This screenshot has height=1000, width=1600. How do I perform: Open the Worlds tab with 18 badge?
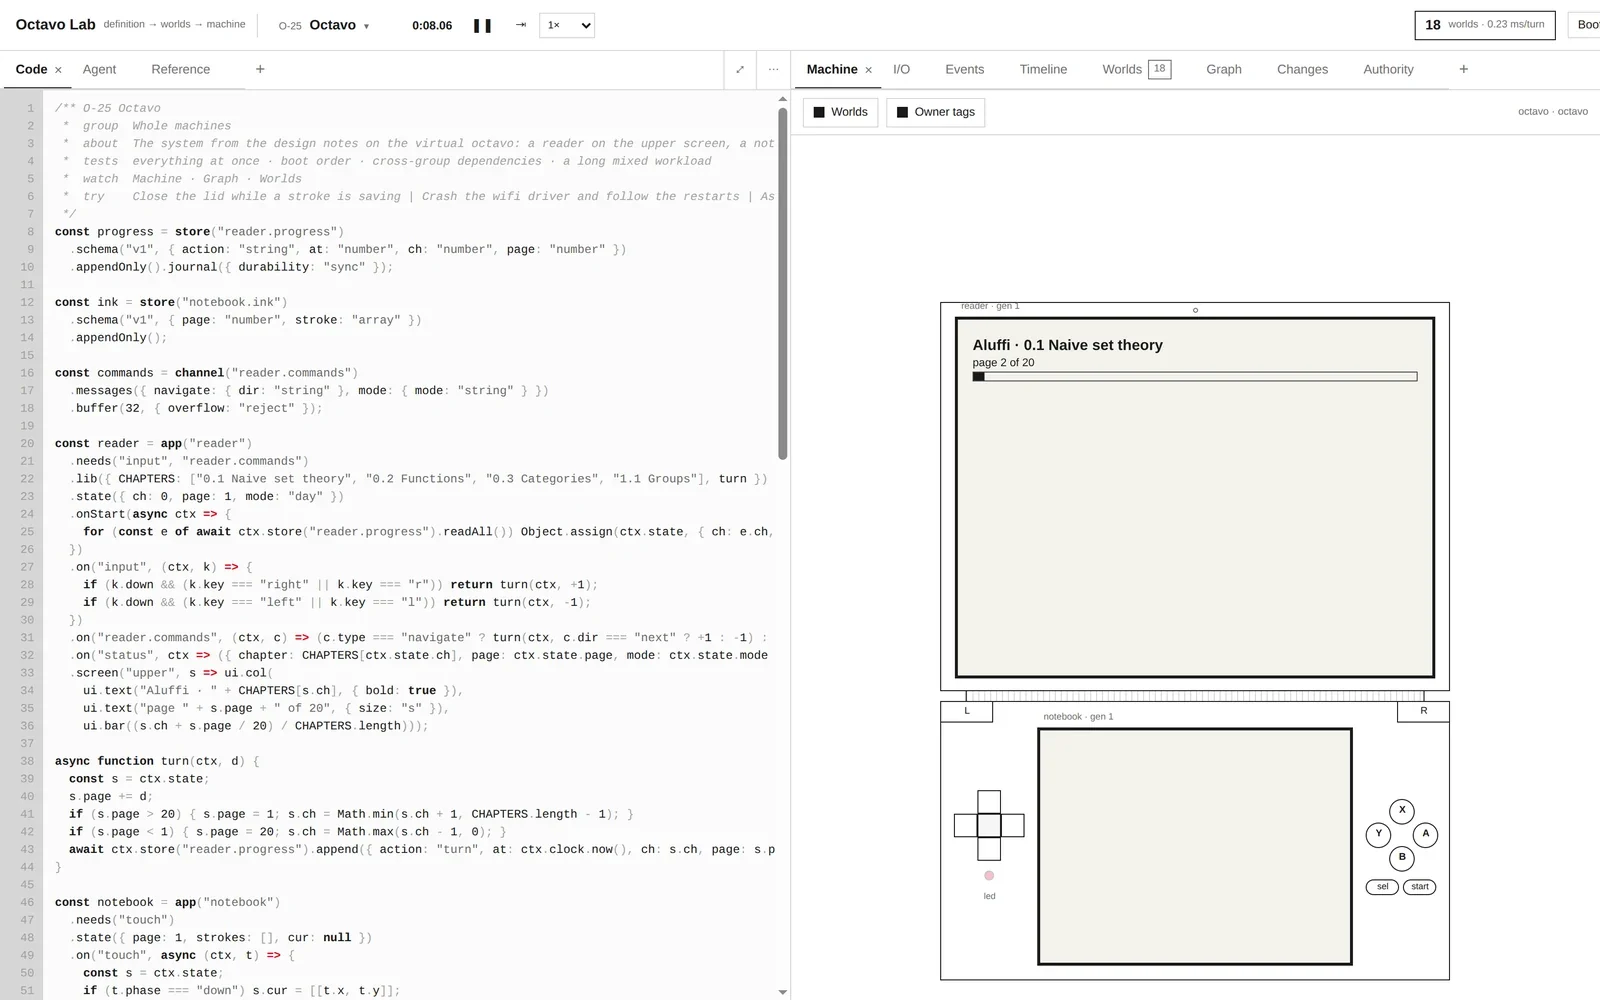point(1136,69)
